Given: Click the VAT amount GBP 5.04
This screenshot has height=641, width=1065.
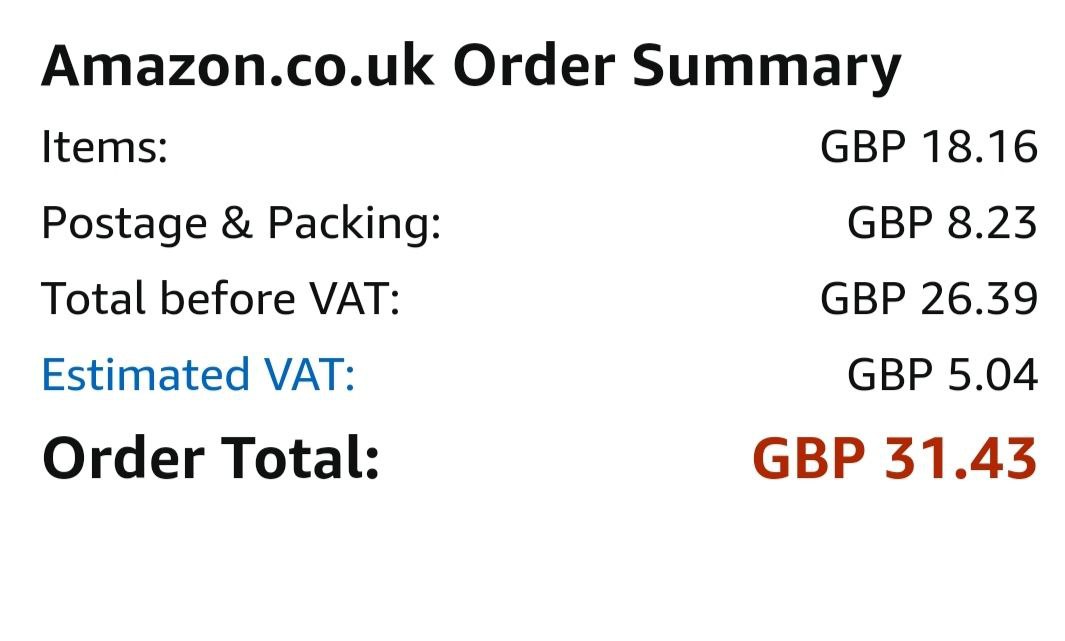Looking at the screenshot, I should [941, 375].
